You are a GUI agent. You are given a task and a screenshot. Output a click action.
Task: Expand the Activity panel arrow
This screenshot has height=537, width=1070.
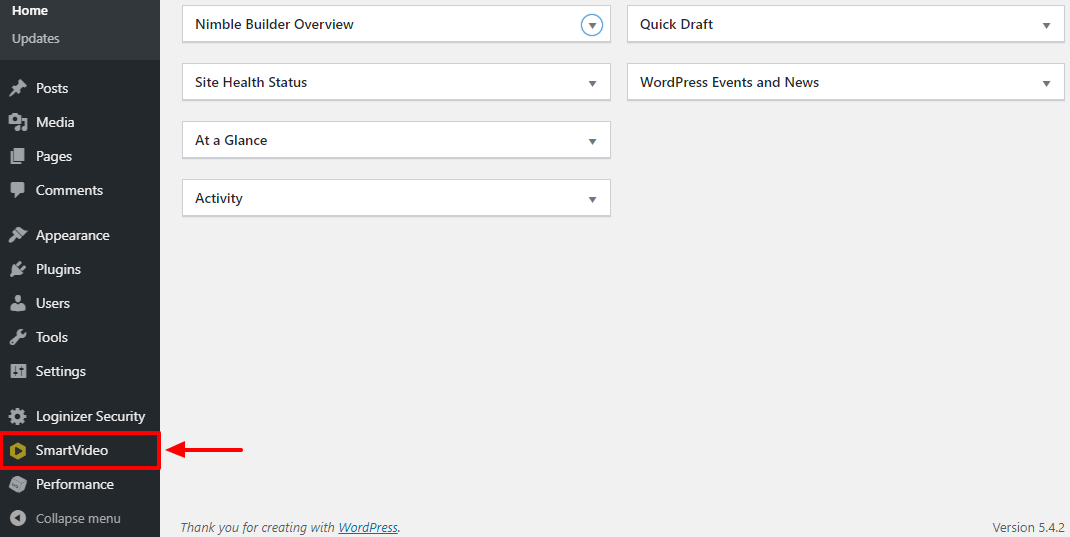tap(592, 199)
